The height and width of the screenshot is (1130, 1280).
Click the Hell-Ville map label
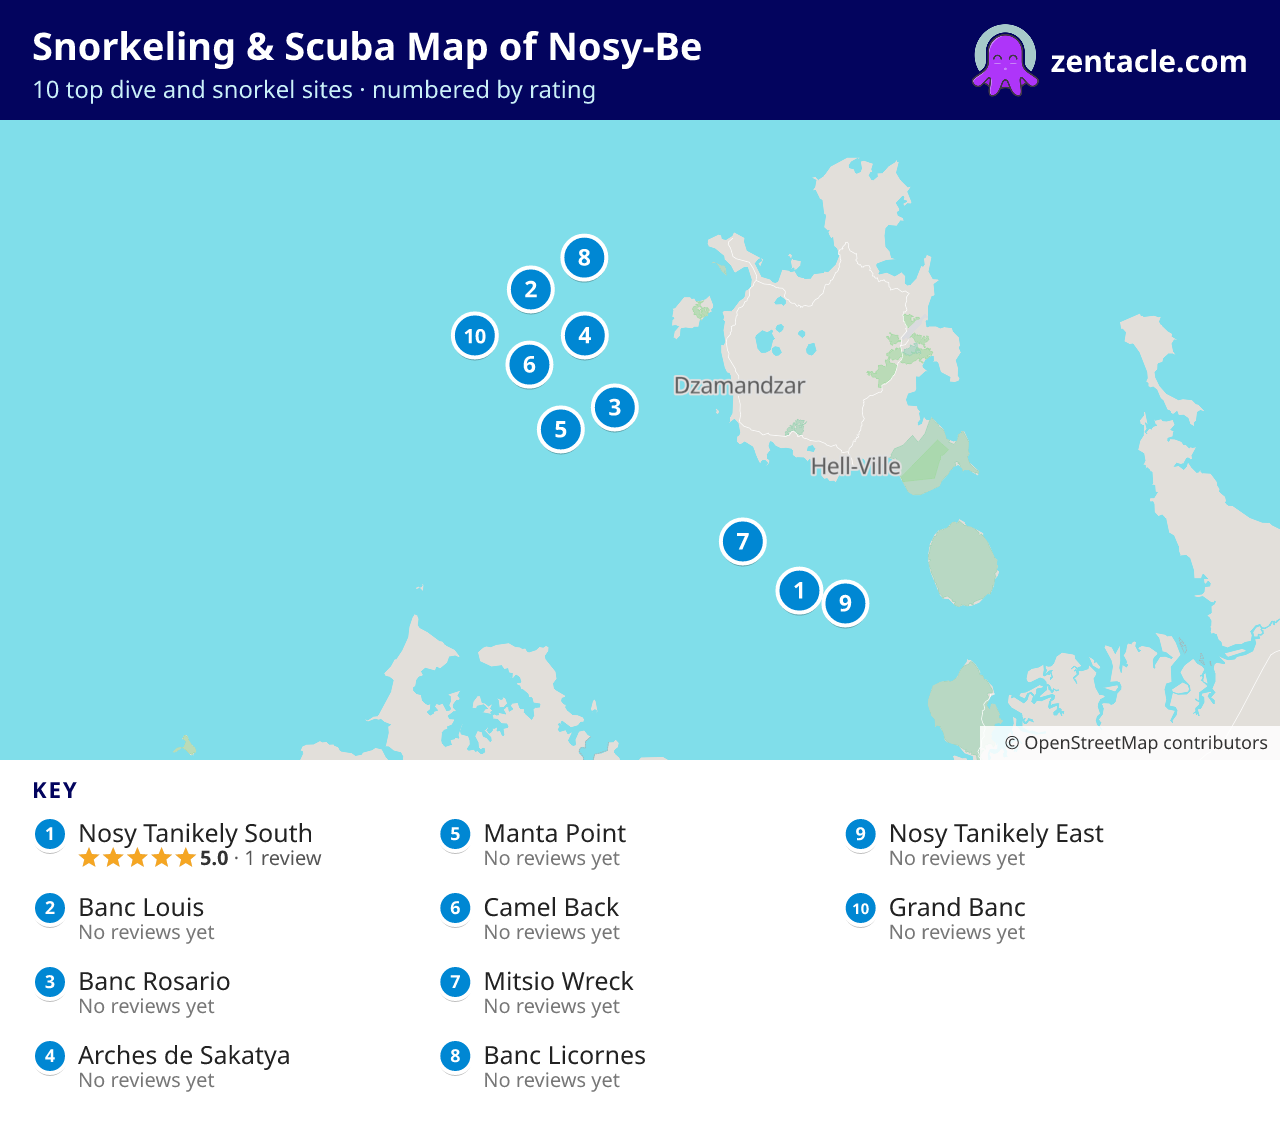(x=855, y=466)
